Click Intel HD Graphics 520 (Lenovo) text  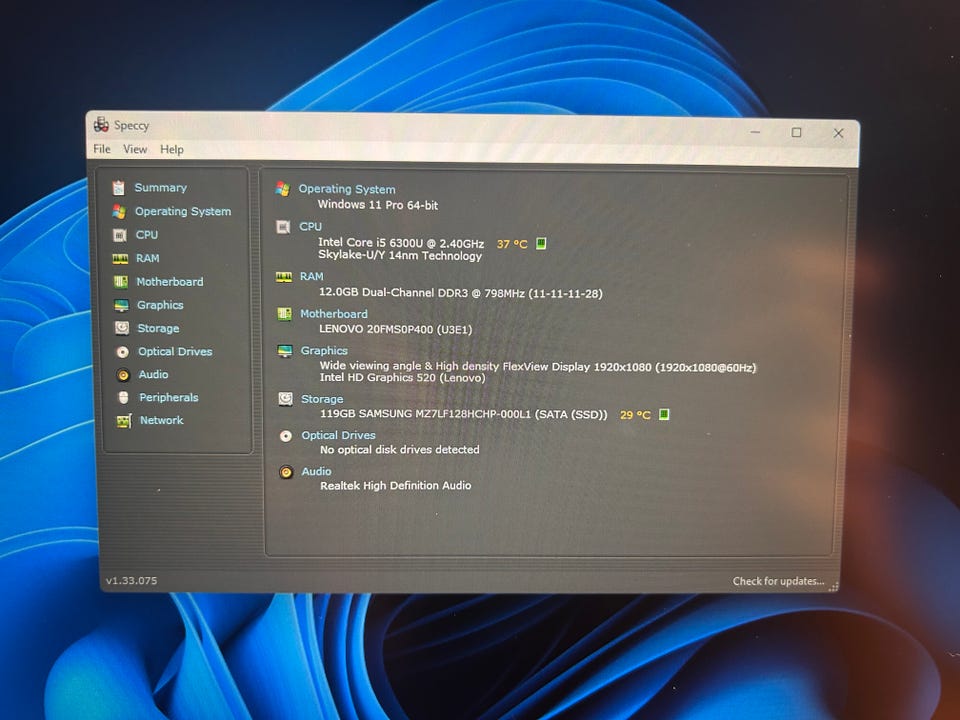(x=402, y=378)
